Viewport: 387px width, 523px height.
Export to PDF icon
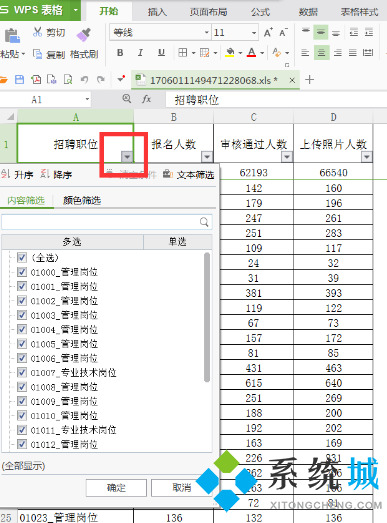click(x=36, y=80)
